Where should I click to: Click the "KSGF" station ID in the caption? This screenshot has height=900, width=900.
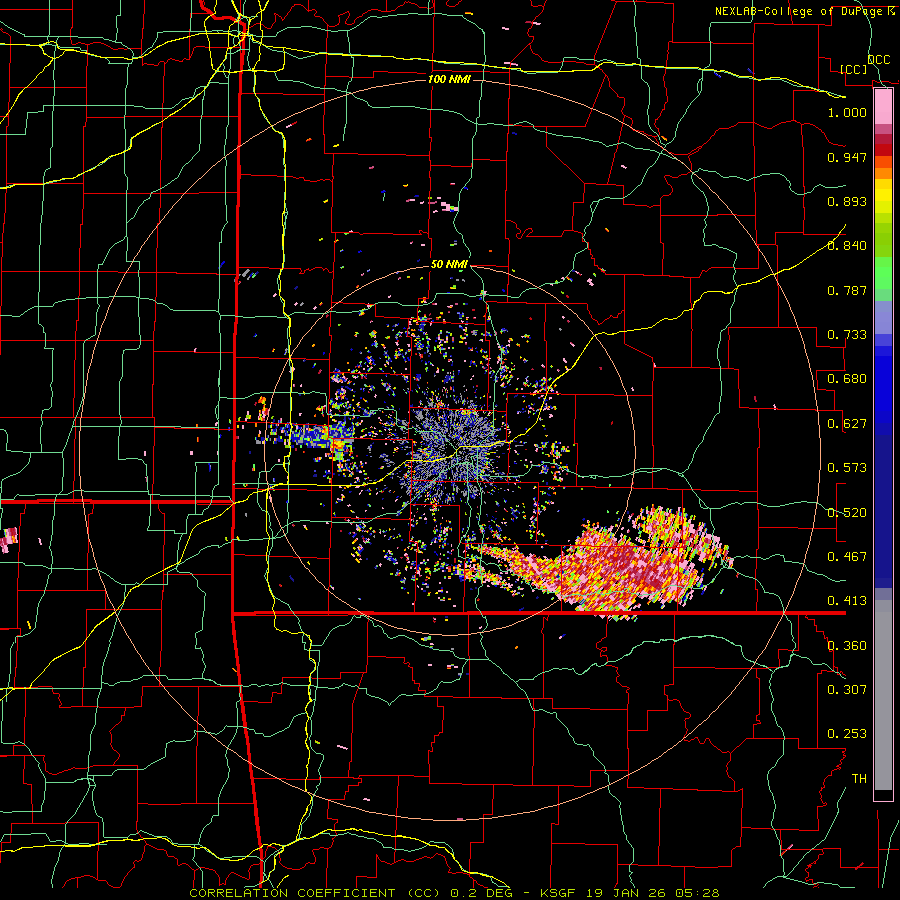(556, 893)
